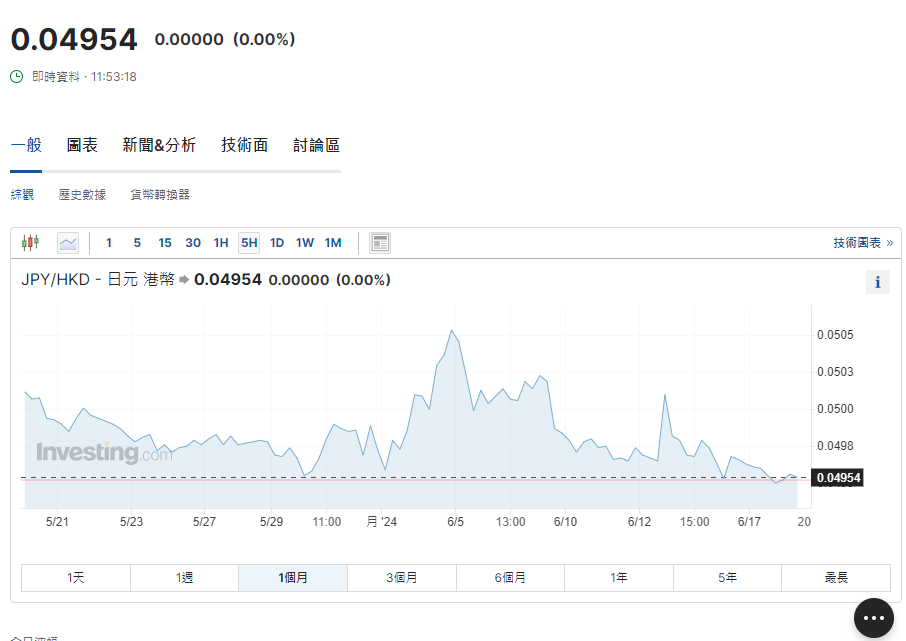Open the 貨幣轉換器 link

coord(160,195)
